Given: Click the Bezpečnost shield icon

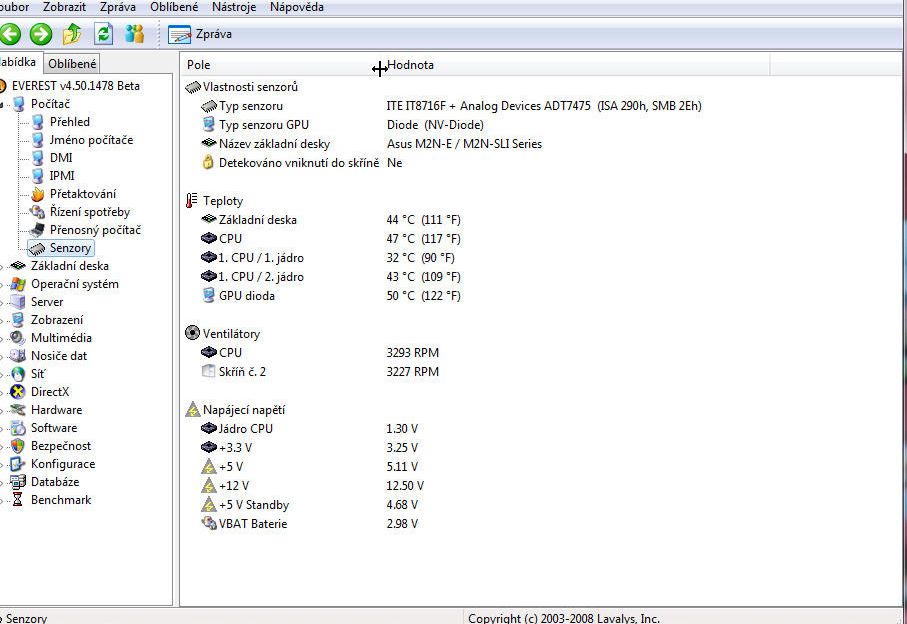Looking at the screenshot, I should point(19,446).
